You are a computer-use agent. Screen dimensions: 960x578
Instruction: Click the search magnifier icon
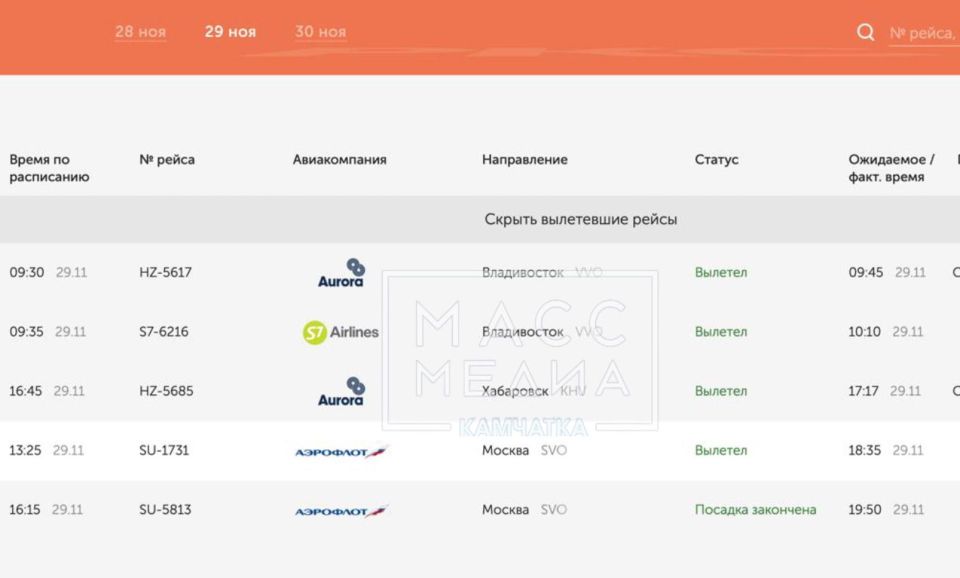(x=864, y=32)
